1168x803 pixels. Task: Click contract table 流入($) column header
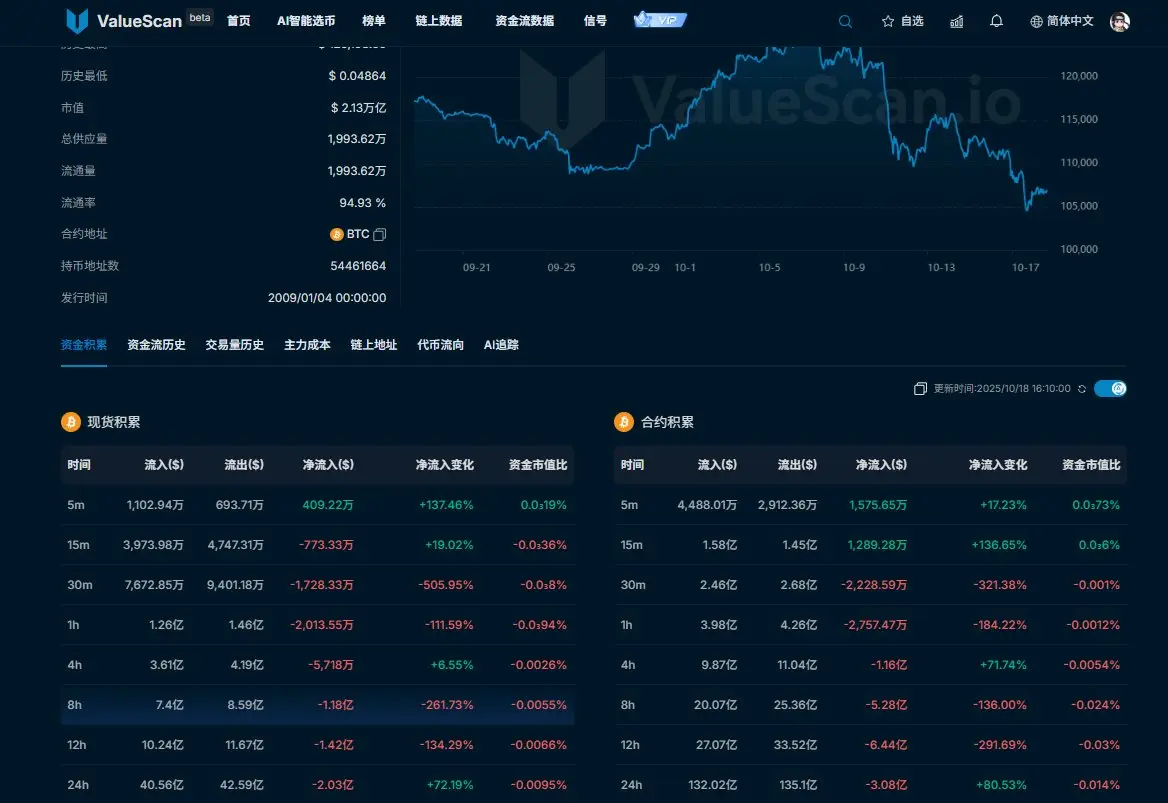717,465
